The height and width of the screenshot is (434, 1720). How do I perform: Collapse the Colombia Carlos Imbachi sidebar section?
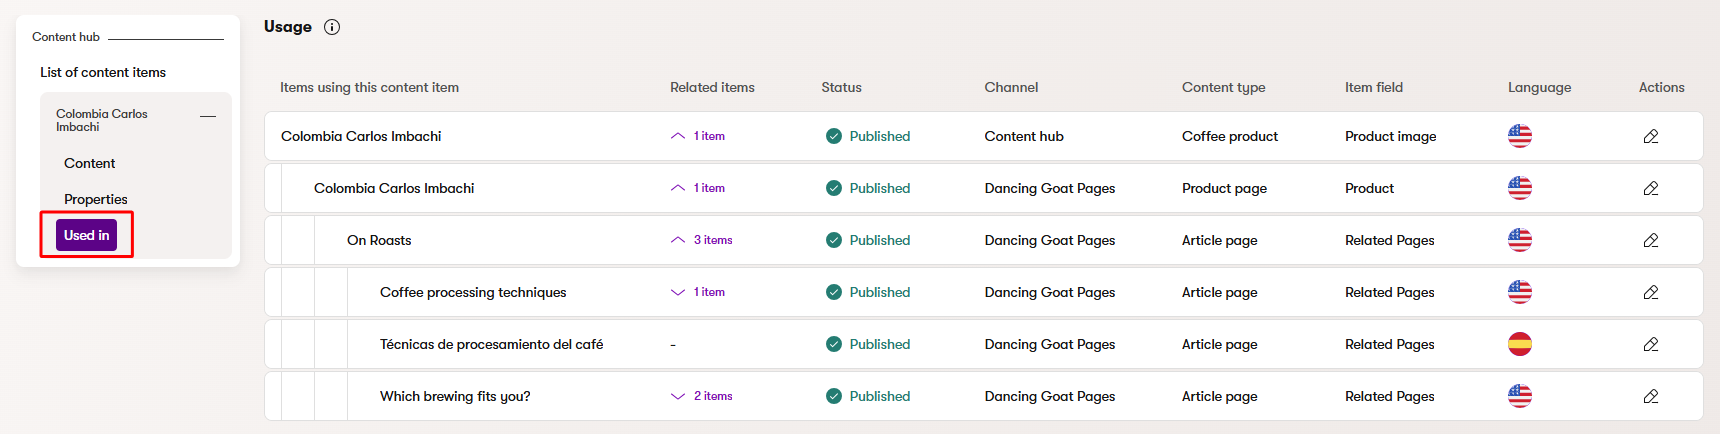click(x=208, y=117)
